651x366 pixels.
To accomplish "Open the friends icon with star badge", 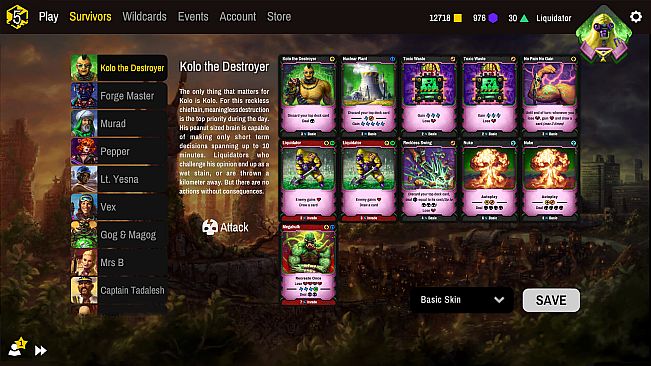I will (17, 347).
